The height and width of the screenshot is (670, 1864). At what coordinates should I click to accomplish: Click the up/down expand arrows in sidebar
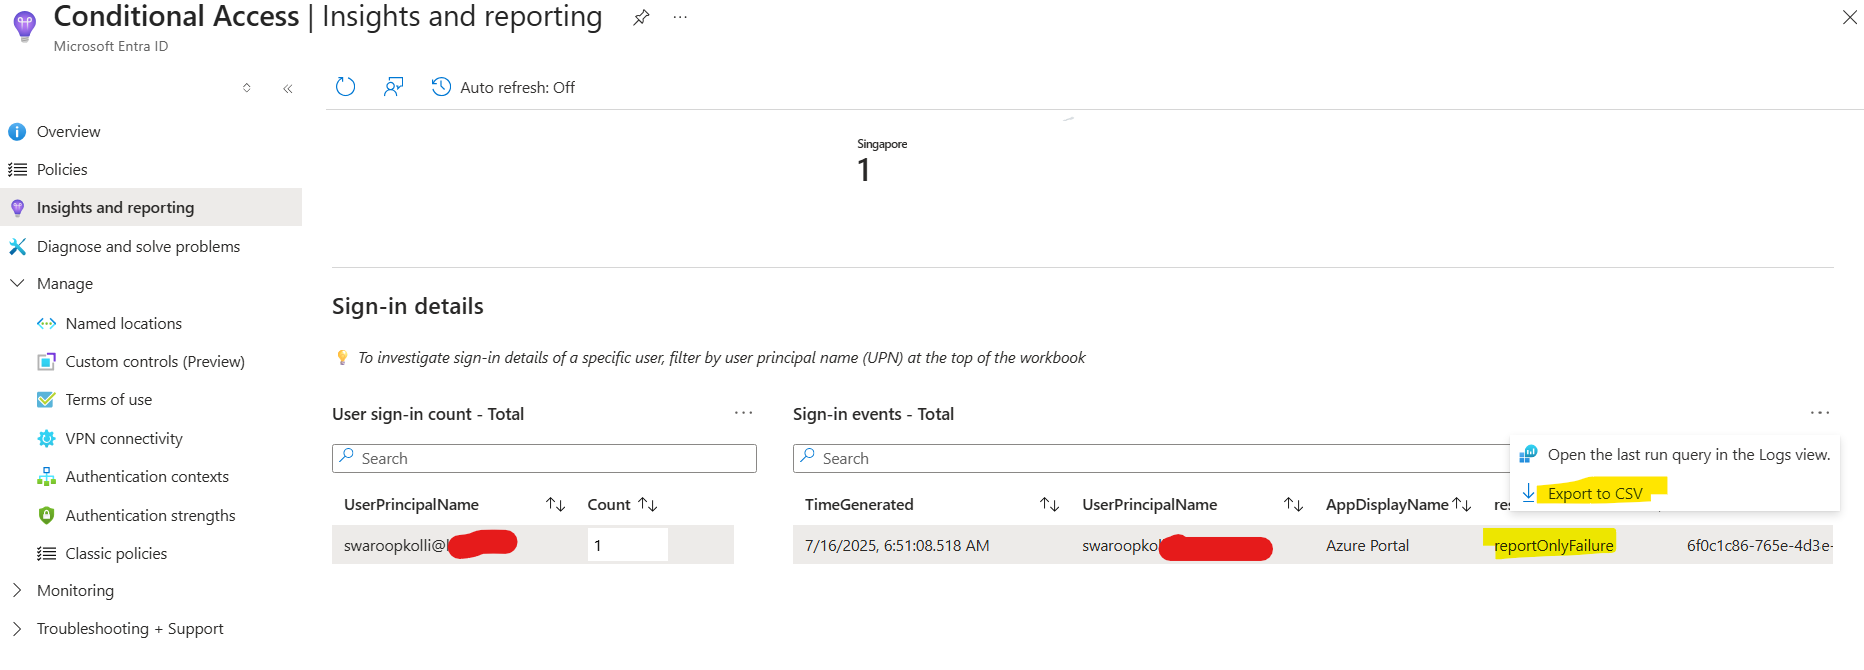(246, 88)
